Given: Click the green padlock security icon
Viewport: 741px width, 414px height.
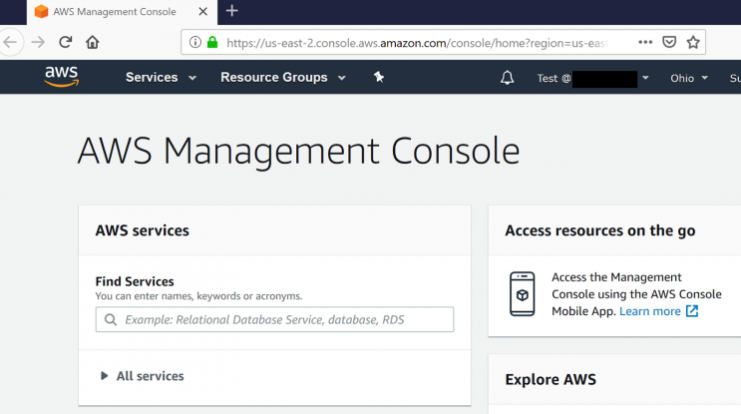Looking at the screenshot, I should coord(213,43).
